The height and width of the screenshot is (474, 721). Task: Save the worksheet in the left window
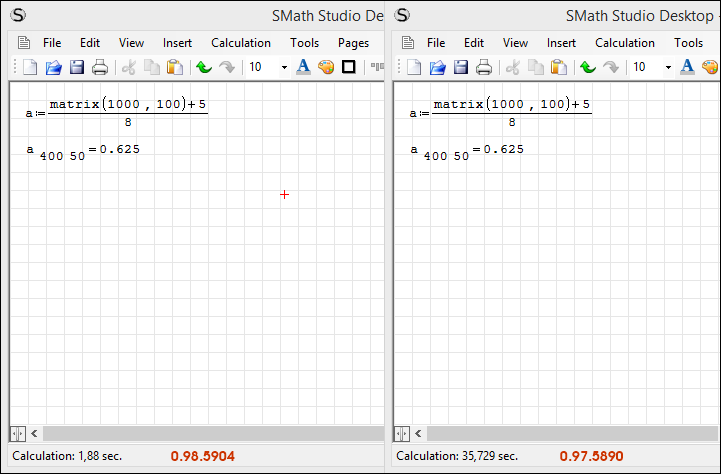[76, 67]
